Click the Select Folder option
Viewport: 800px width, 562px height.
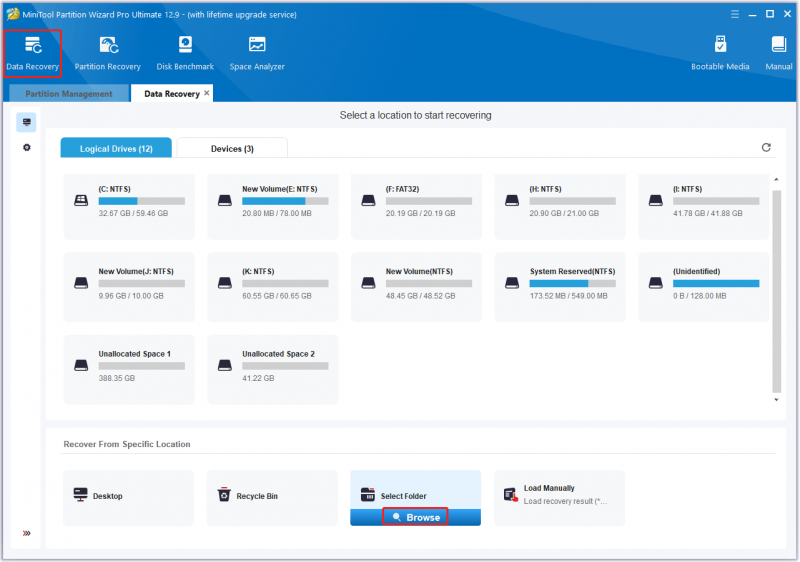click(415, 490)
